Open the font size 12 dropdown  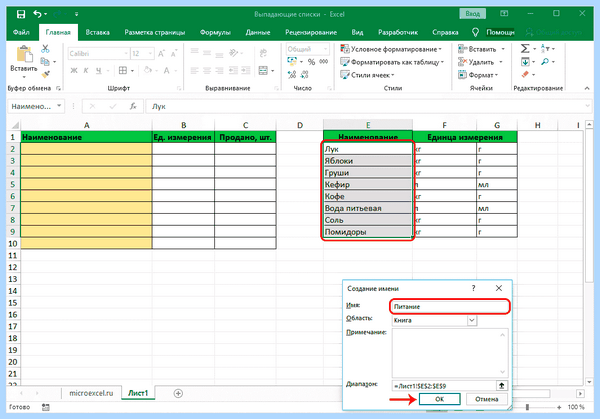pos(150,54)
